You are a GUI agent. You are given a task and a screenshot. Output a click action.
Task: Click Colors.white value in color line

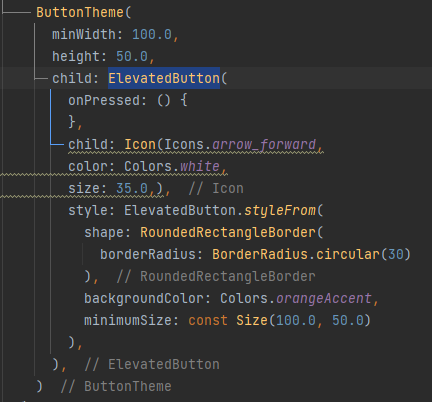172,166
